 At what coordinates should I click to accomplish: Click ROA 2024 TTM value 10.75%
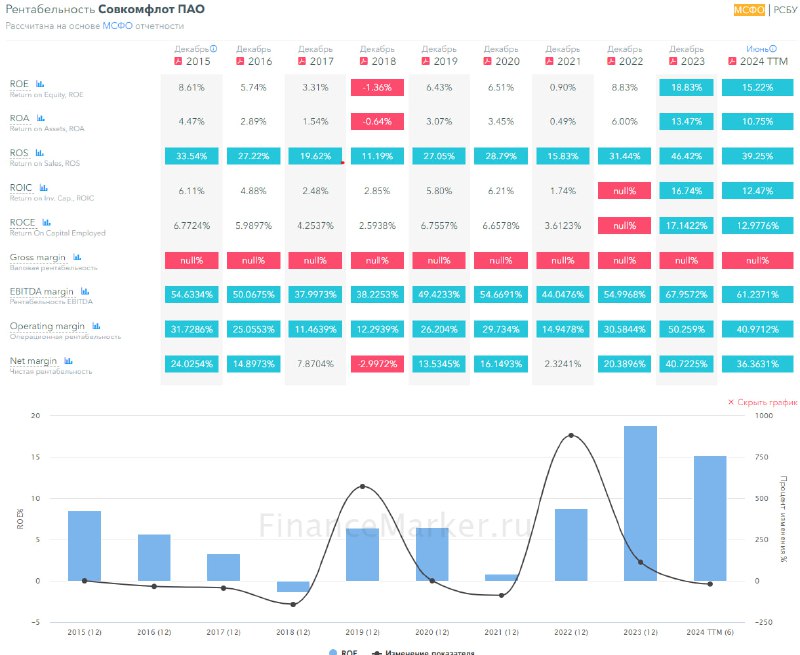[757, 121]
